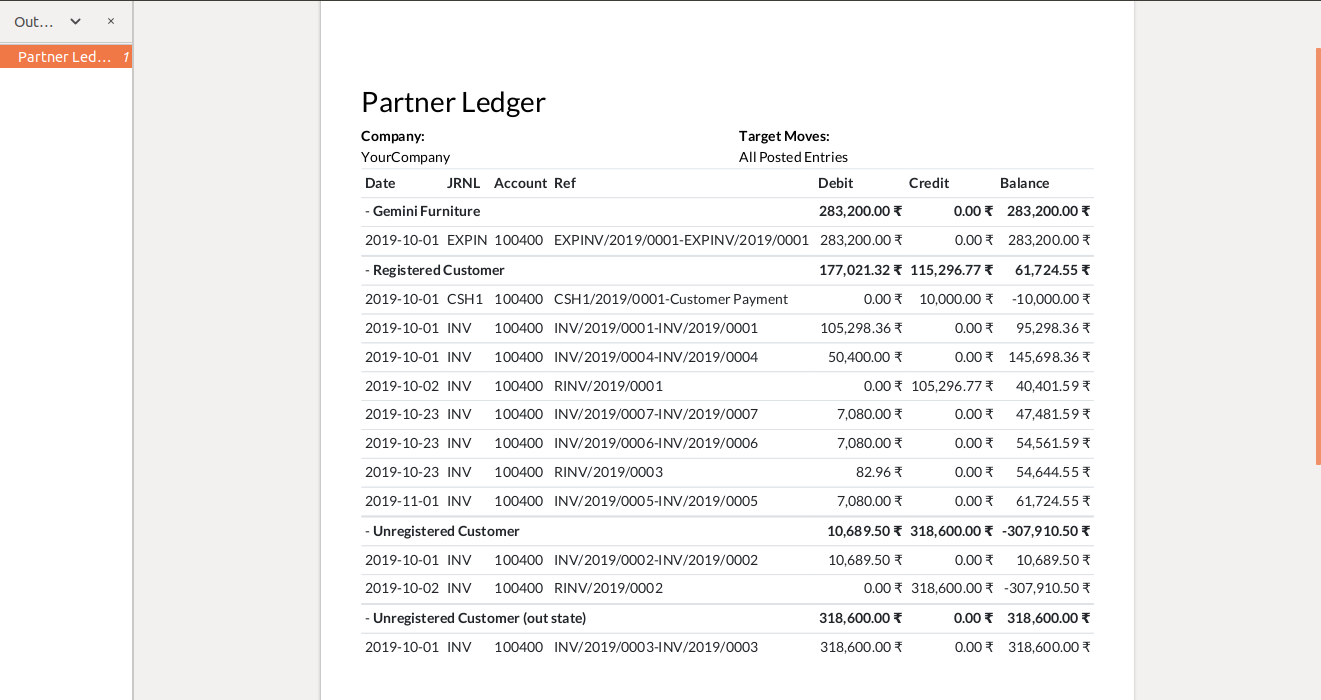Image resolution: width=1321 pixels, height=700 pixels.
Task: Click the orange vertical scrollbar
Action: 1317,255
